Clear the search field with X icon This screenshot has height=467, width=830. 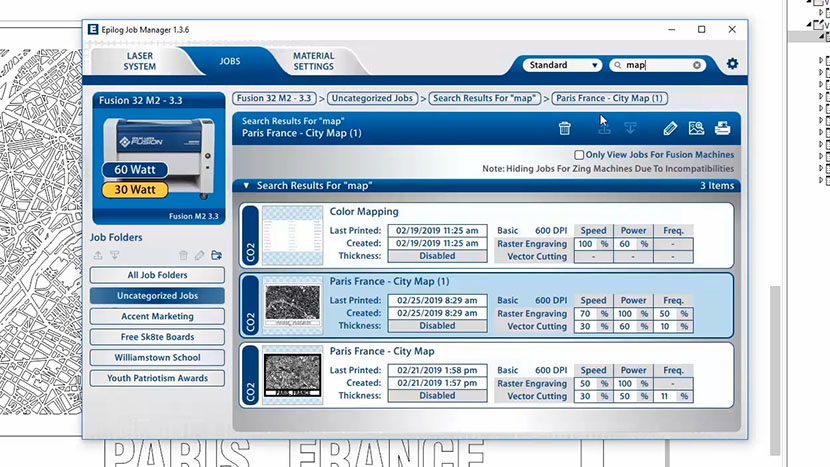coord(697,65)
